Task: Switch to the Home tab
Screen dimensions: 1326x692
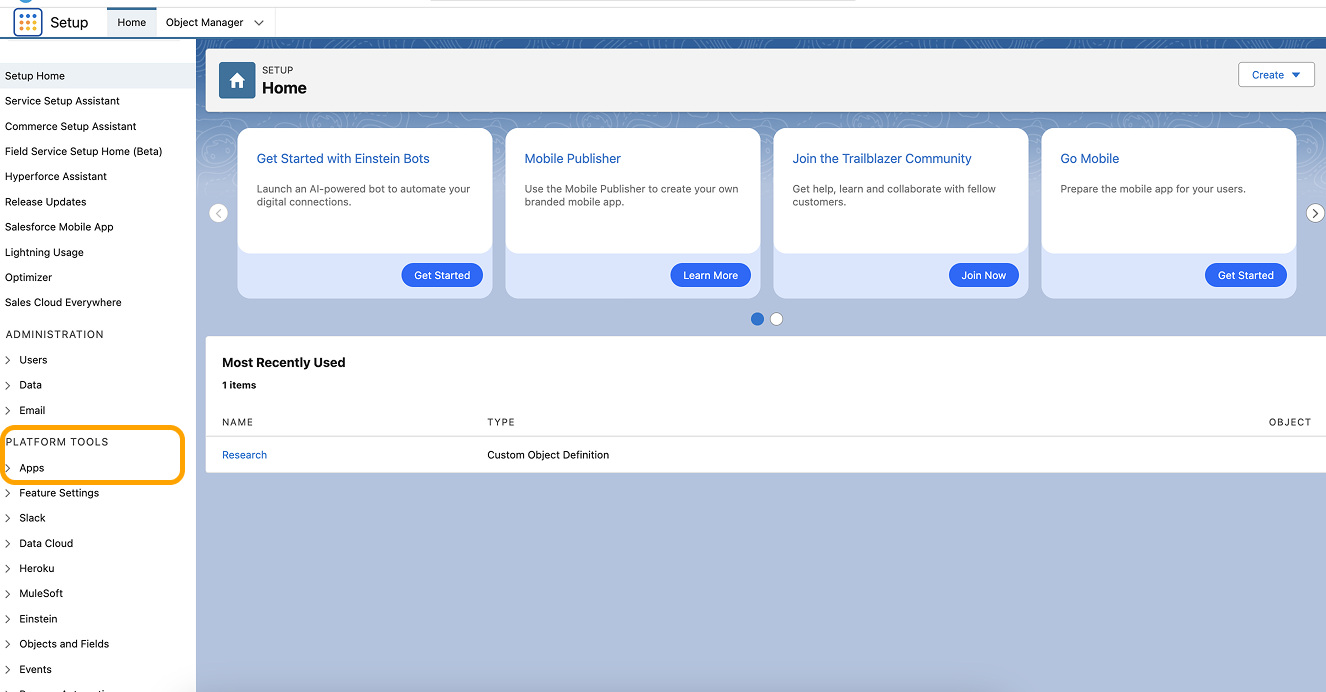Action: 131,23
